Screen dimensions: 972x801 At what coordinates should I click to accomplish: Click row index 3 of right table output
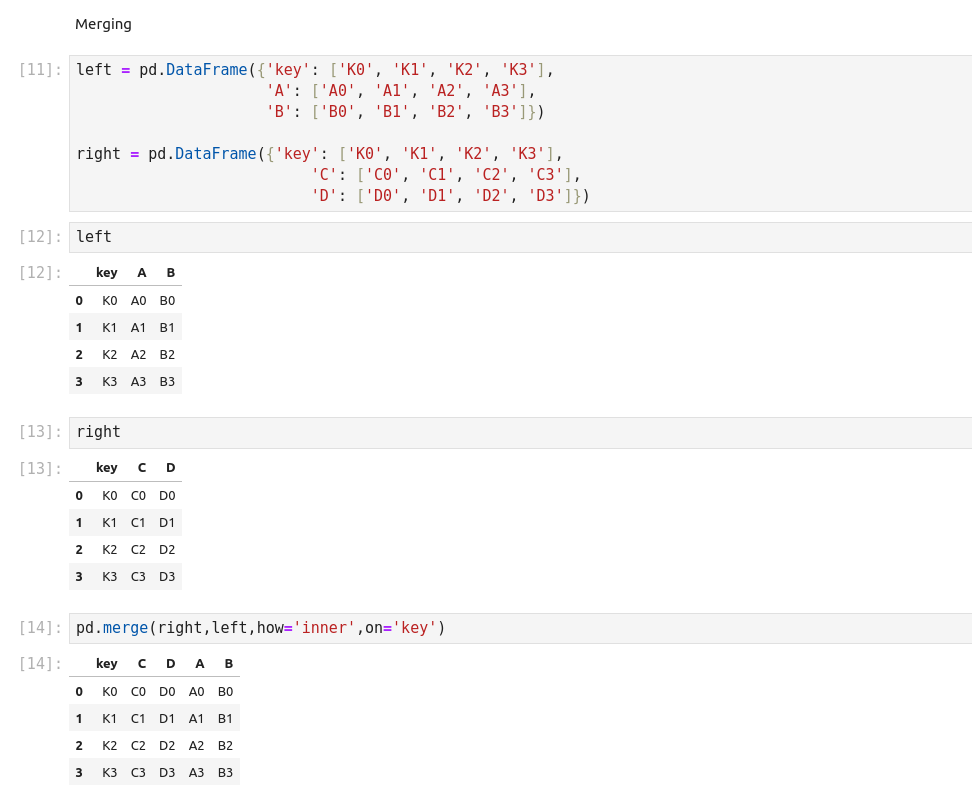79,576
